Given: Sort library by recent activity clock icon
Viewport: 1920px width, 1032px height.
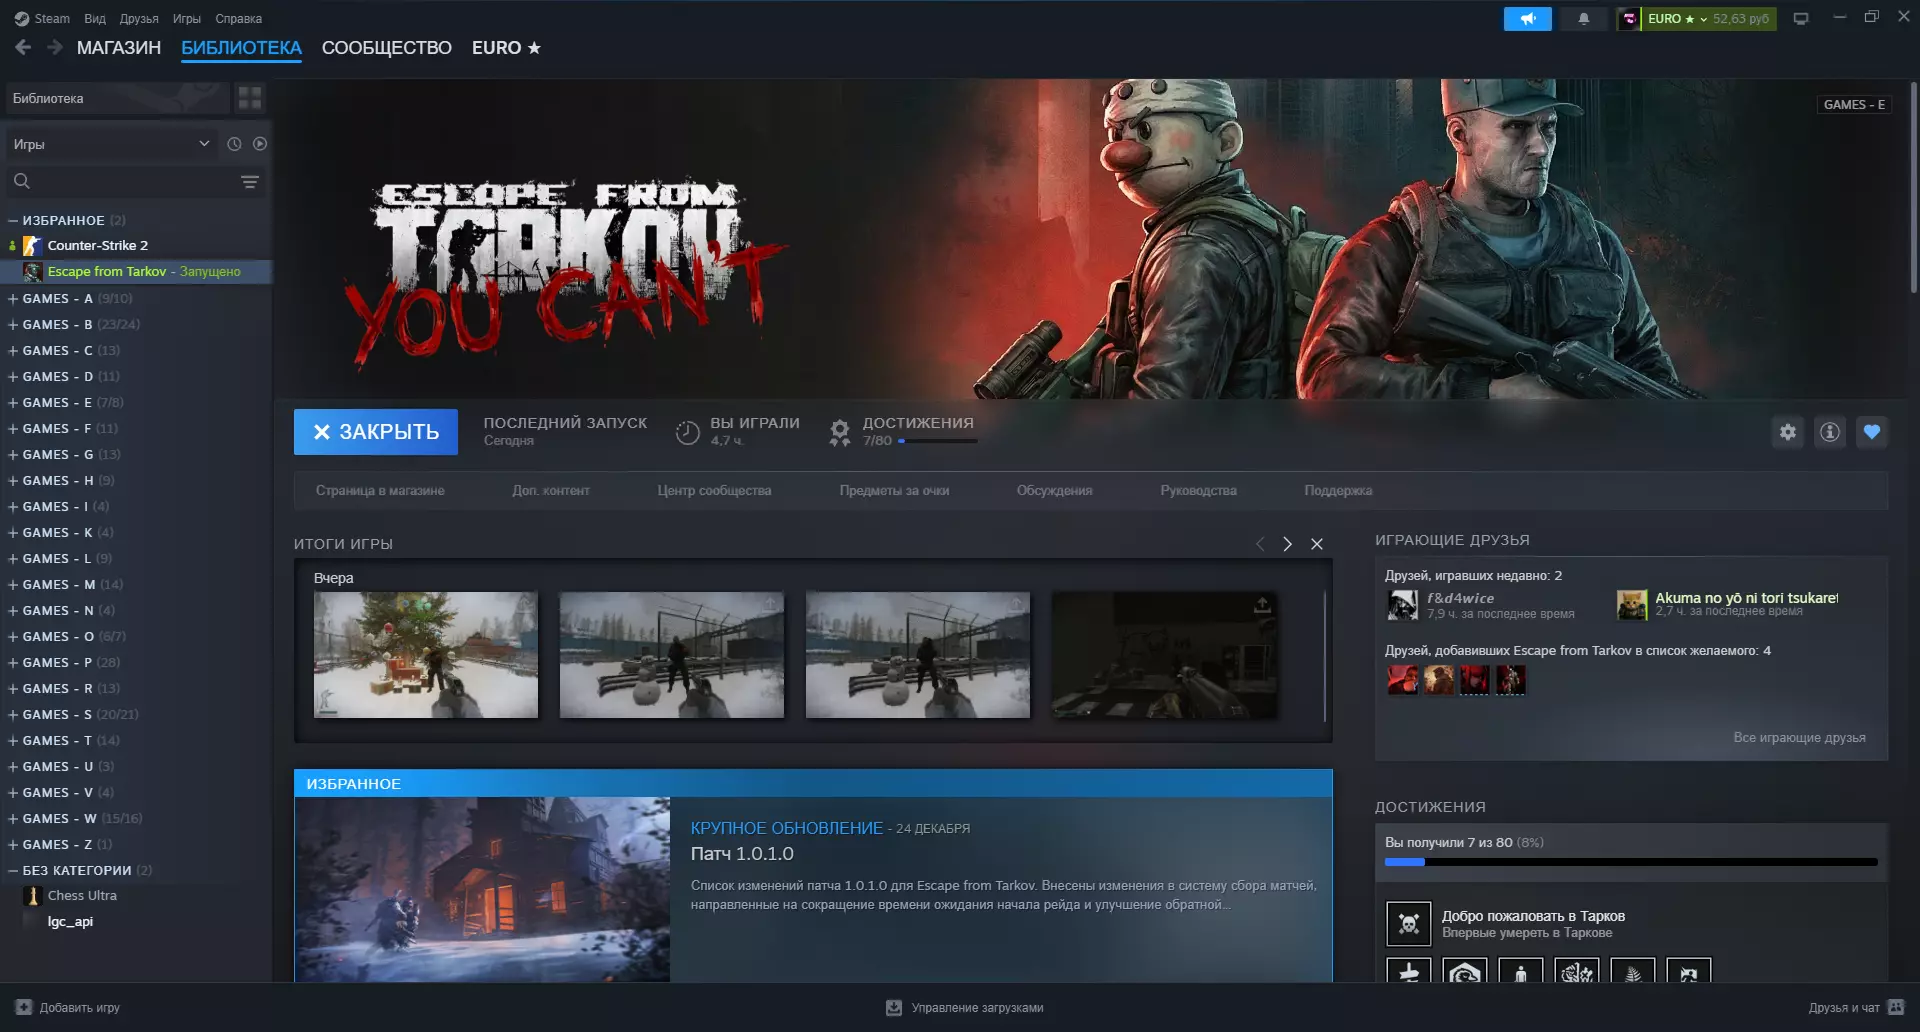Looking at the screenshot, I should (234, 144).
